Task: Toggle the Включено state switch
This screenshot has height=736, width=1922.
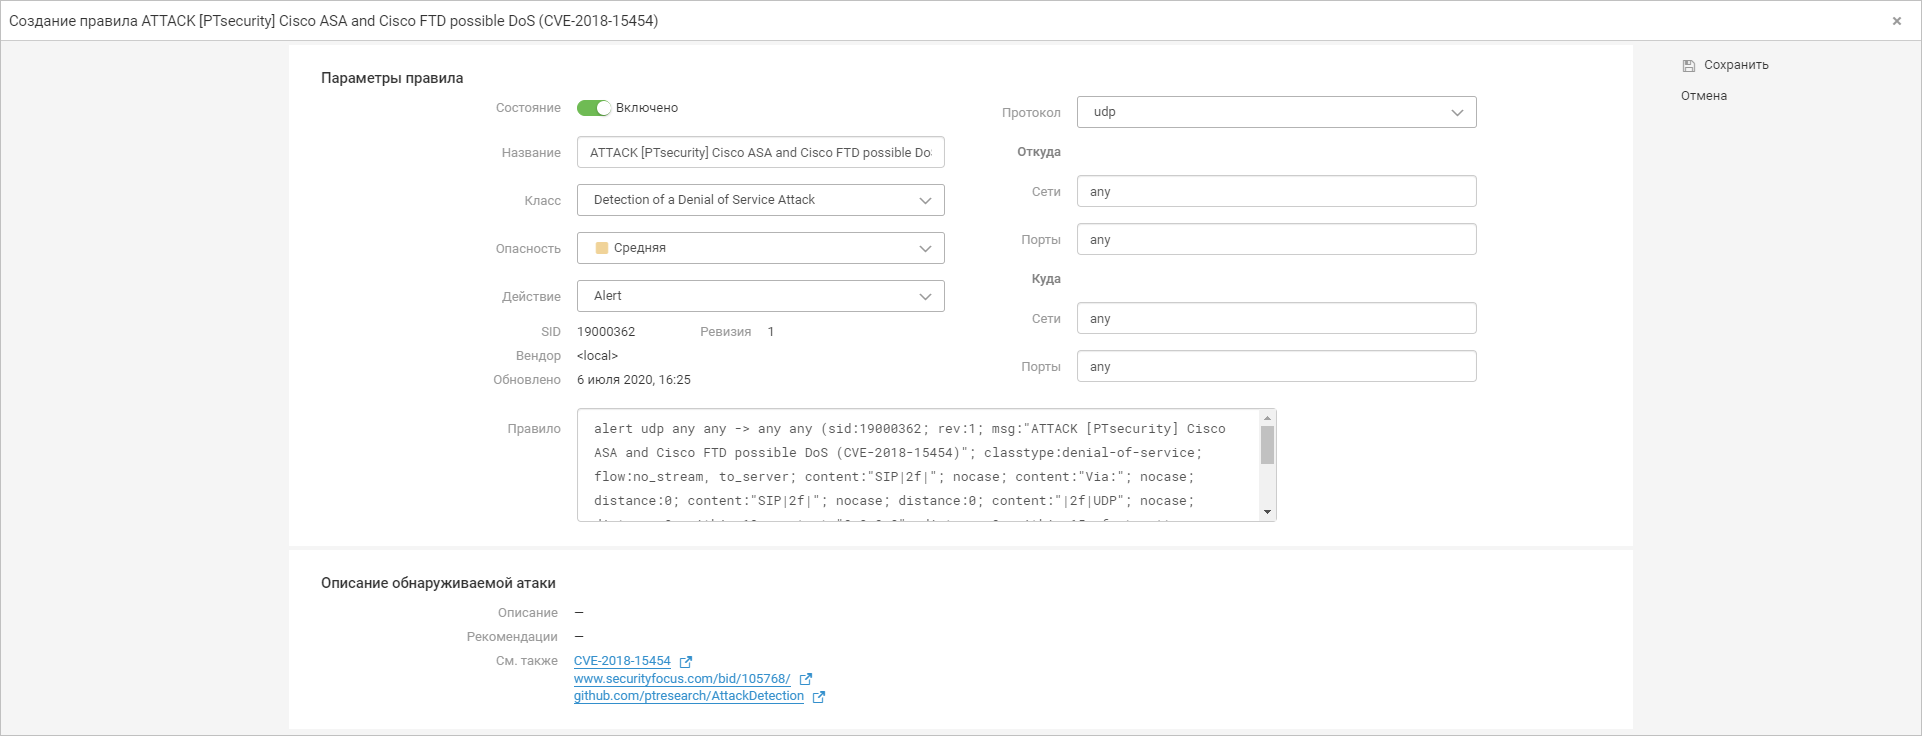Action: point(594,108)
